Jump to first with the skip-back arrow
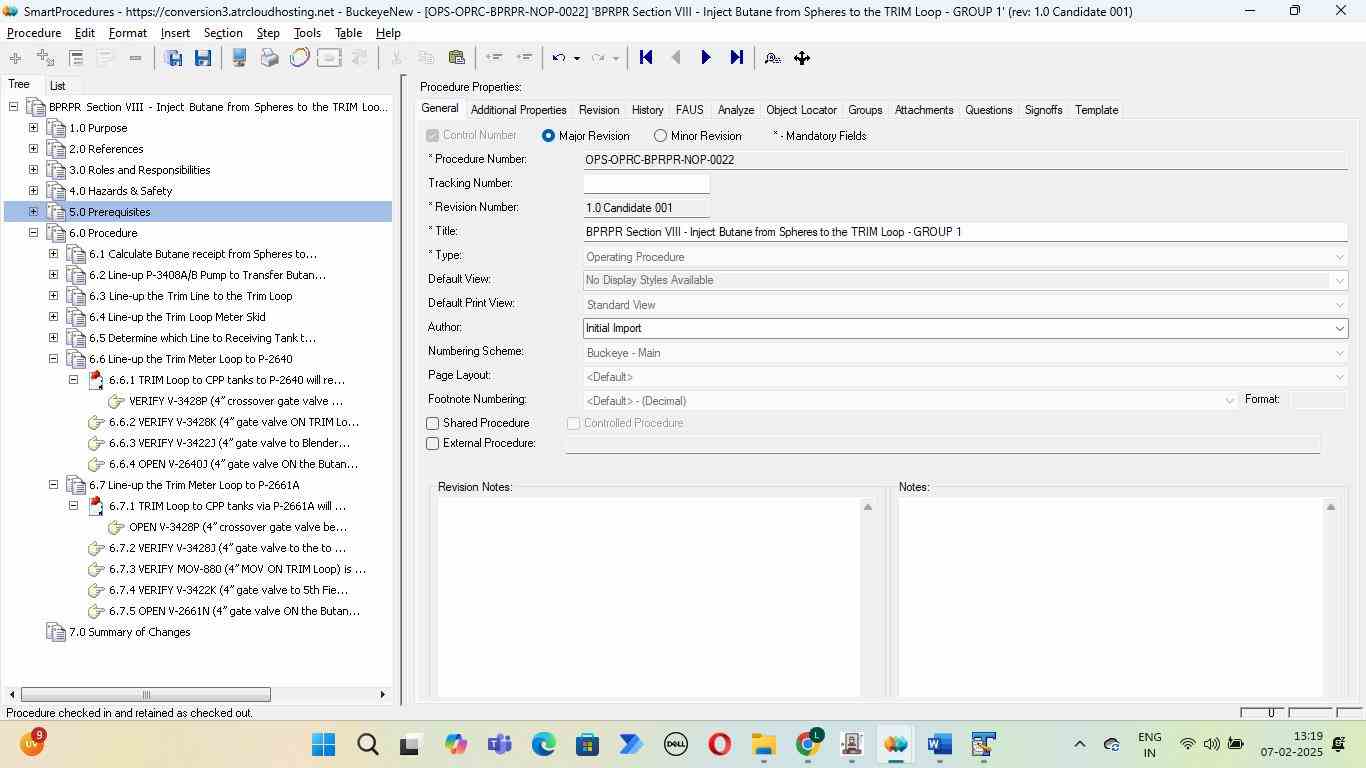This screenshot has width=1366, height=768. 646,58
